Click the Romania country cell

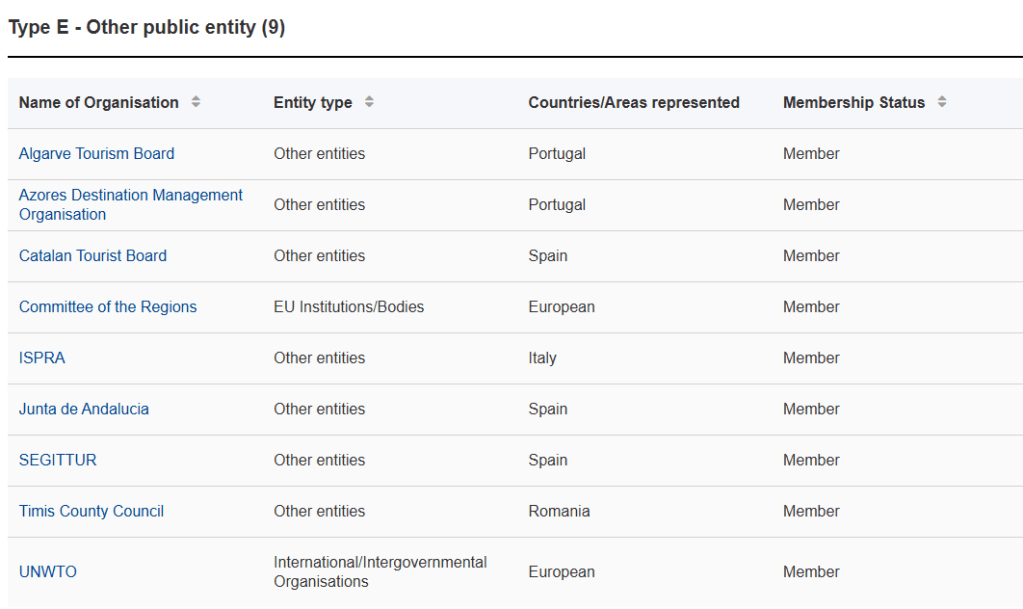(559, 511)
